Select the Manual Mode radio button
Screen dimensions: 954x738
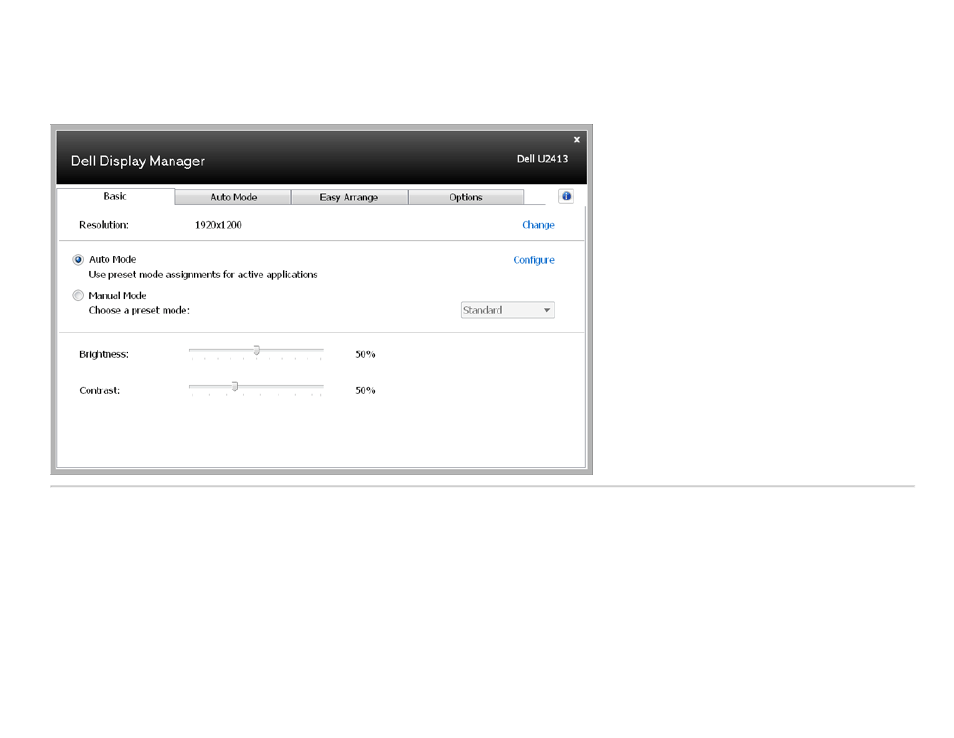[78, 296]
